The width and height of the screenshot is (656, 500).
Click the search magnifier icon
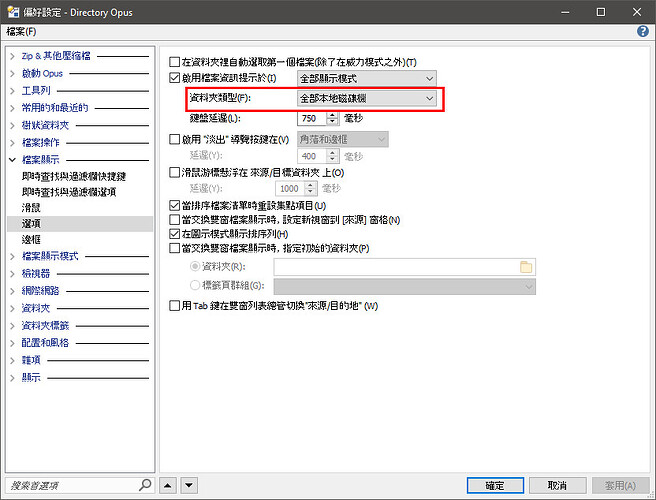(144, 485)
